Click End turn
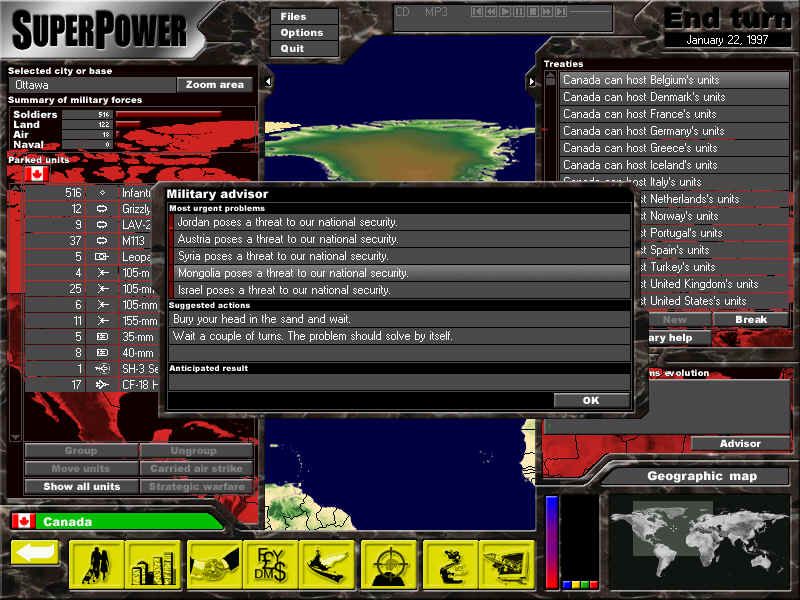The image size is (800, 600). click(x=730, y=18)
